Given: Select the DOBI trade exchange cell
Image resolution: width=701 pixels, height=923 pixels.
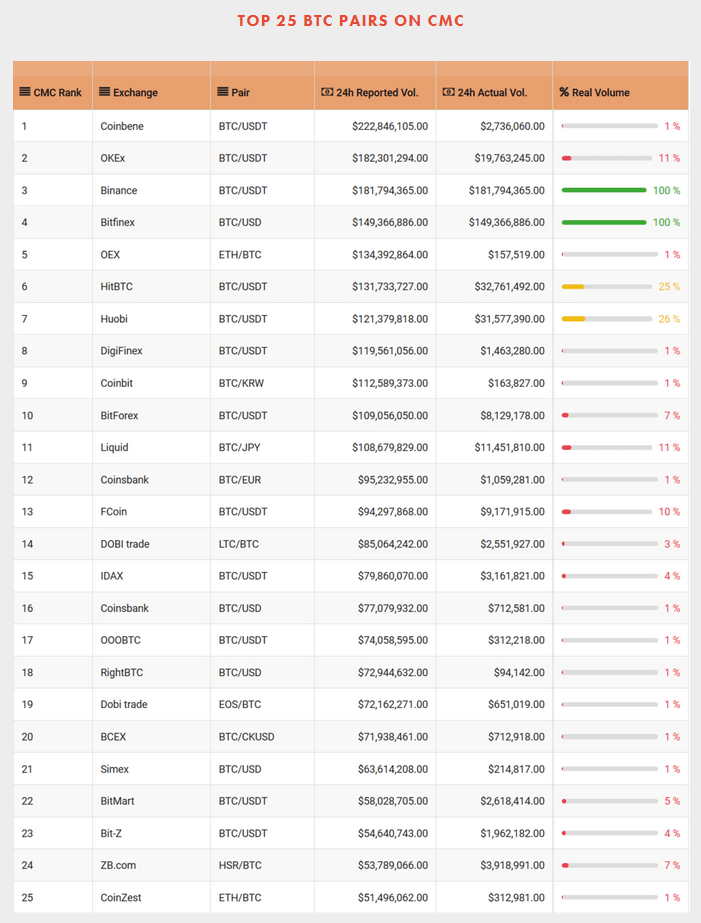Looking at the screenshot, I should 151,544.
